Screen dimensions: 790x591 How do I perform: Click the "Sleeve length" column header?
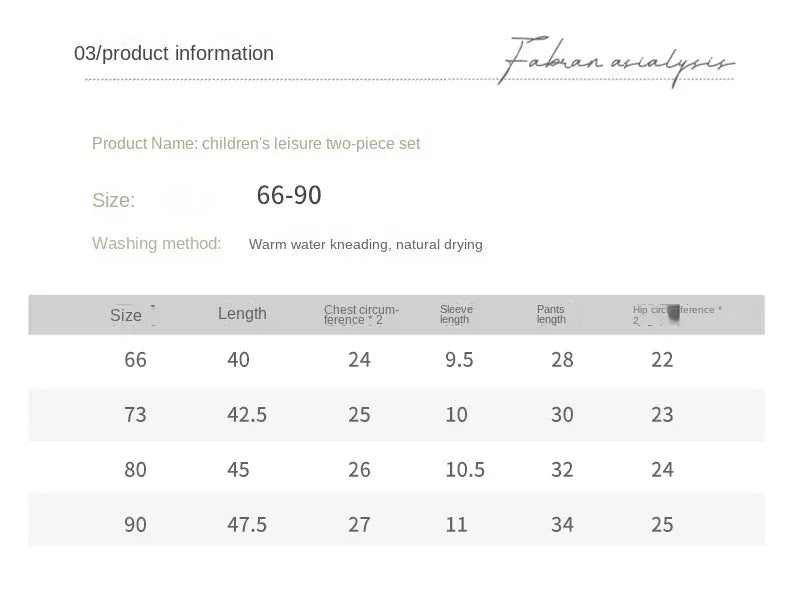(x=456, y=314)
